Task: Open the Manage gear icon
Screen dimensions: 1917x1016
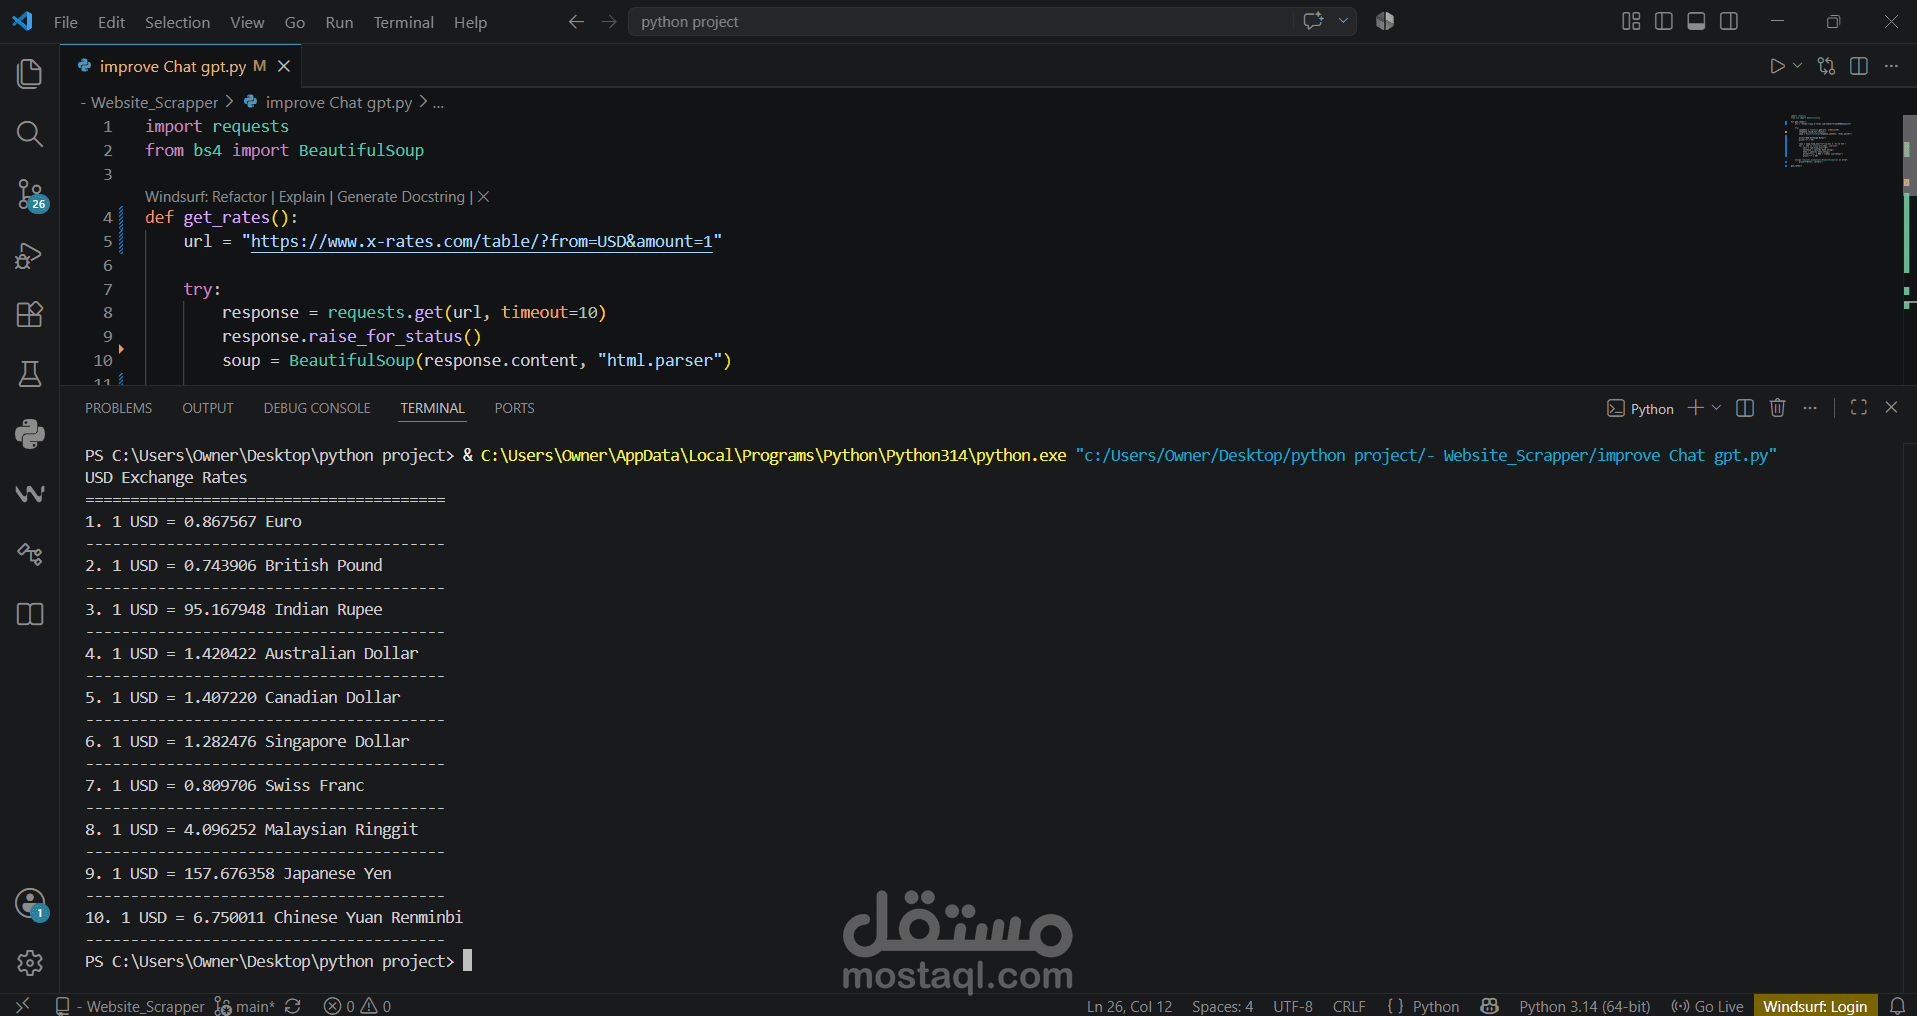Action: [30, 962]
